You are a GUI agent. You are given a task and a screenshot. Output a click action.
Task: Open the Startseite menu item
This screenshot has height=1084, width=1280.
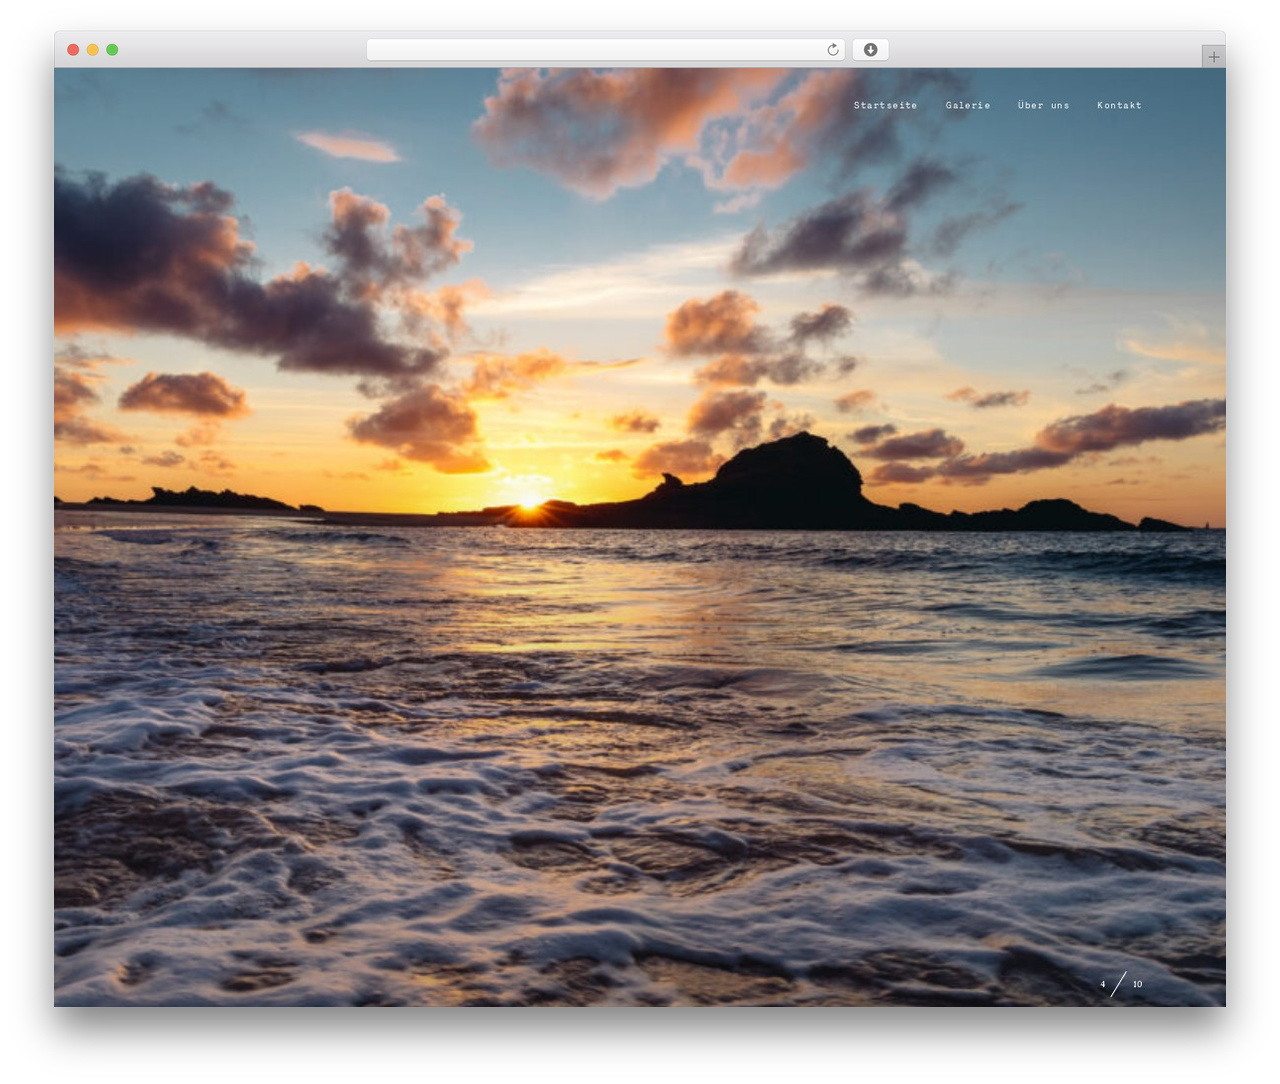pyautogui.click(x=885, y=105)
